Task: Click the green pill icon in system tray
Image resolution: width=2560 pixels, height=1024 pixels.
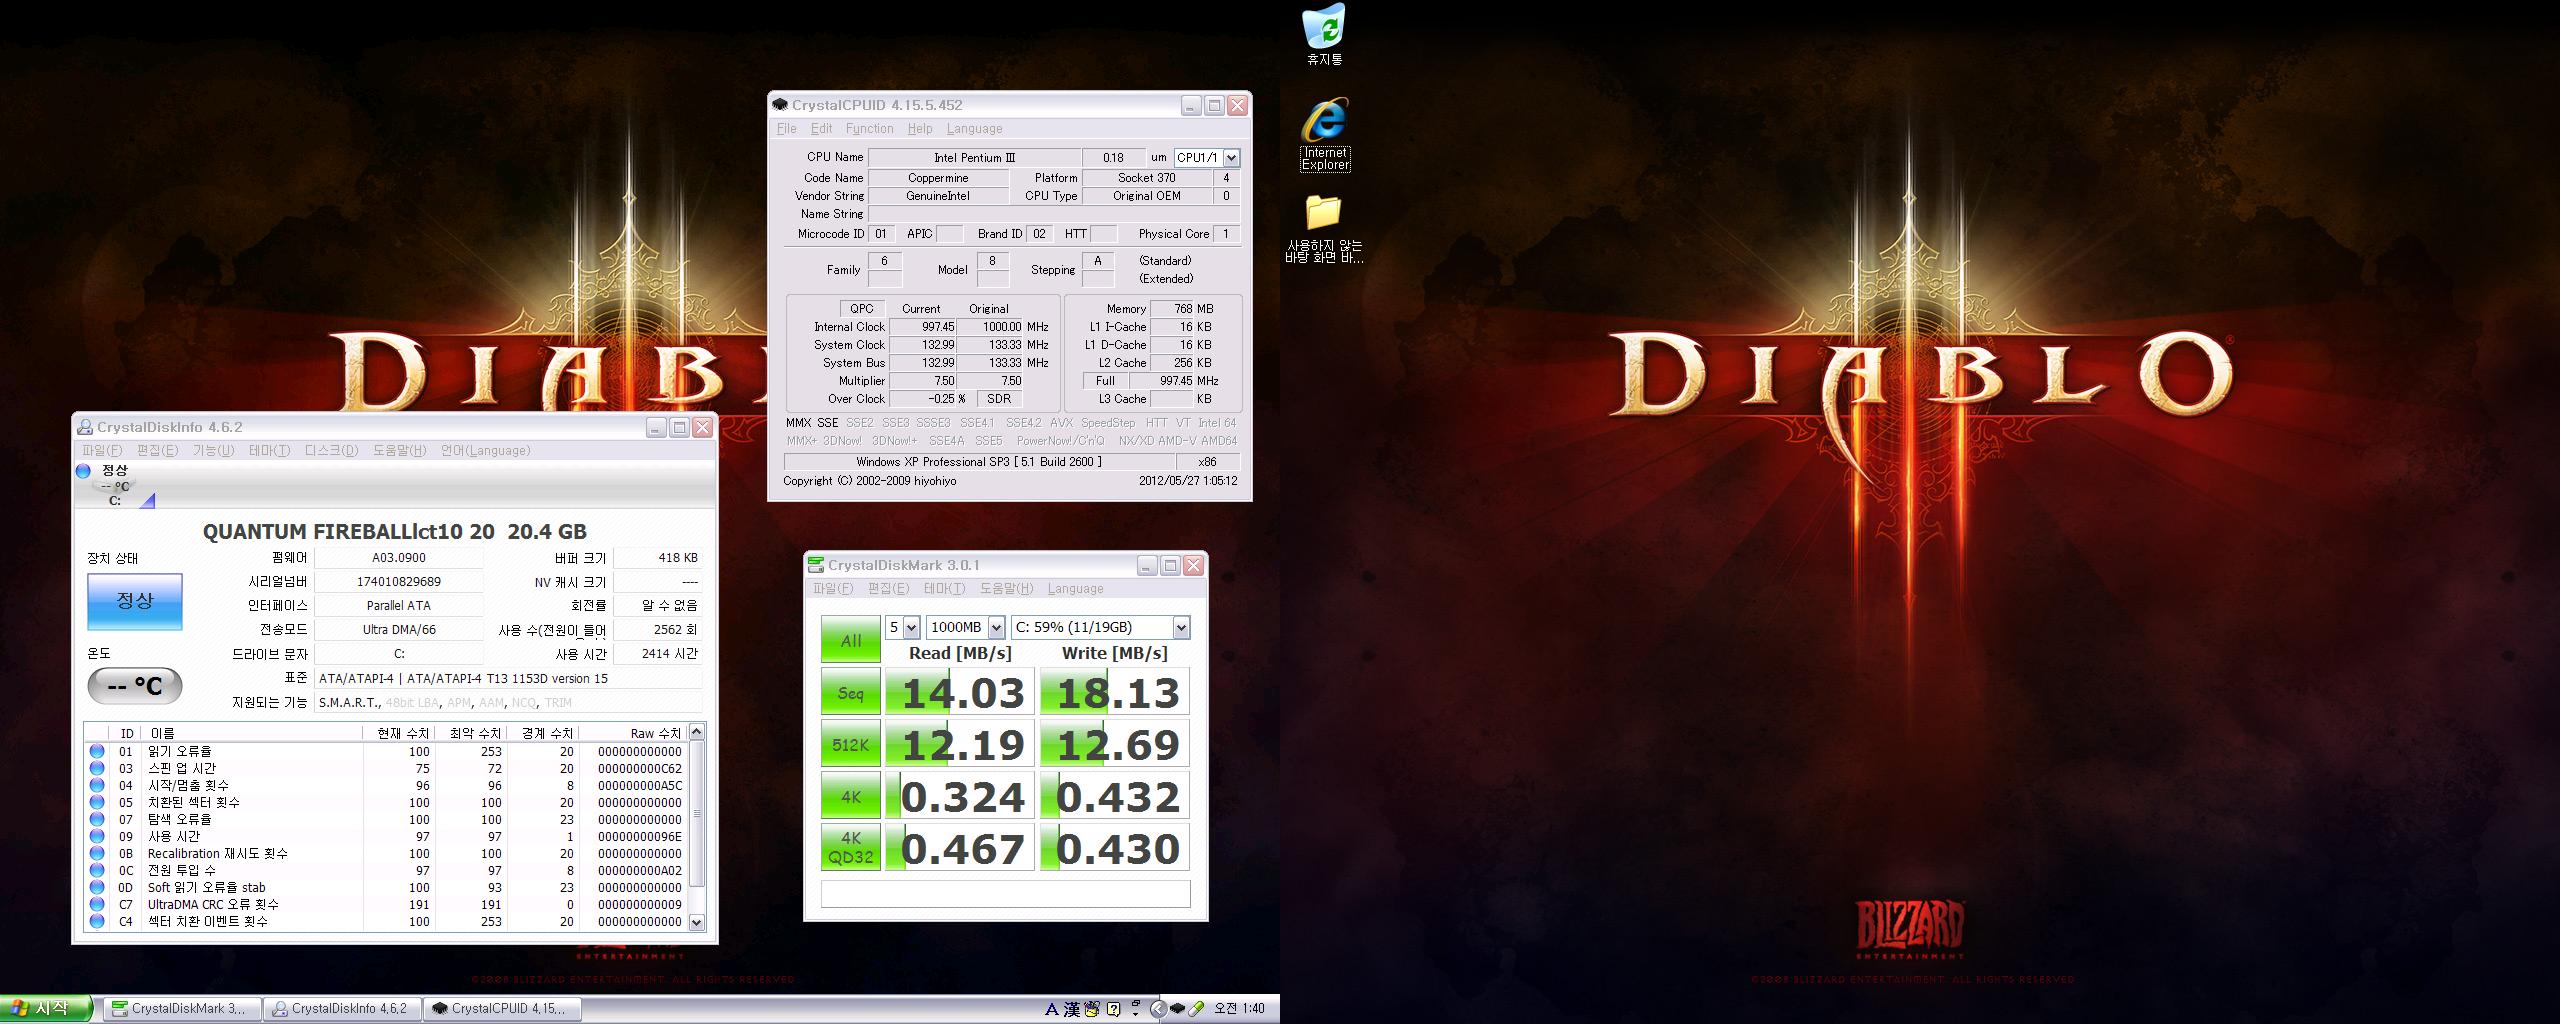Action: (x=1196, y=1009)
